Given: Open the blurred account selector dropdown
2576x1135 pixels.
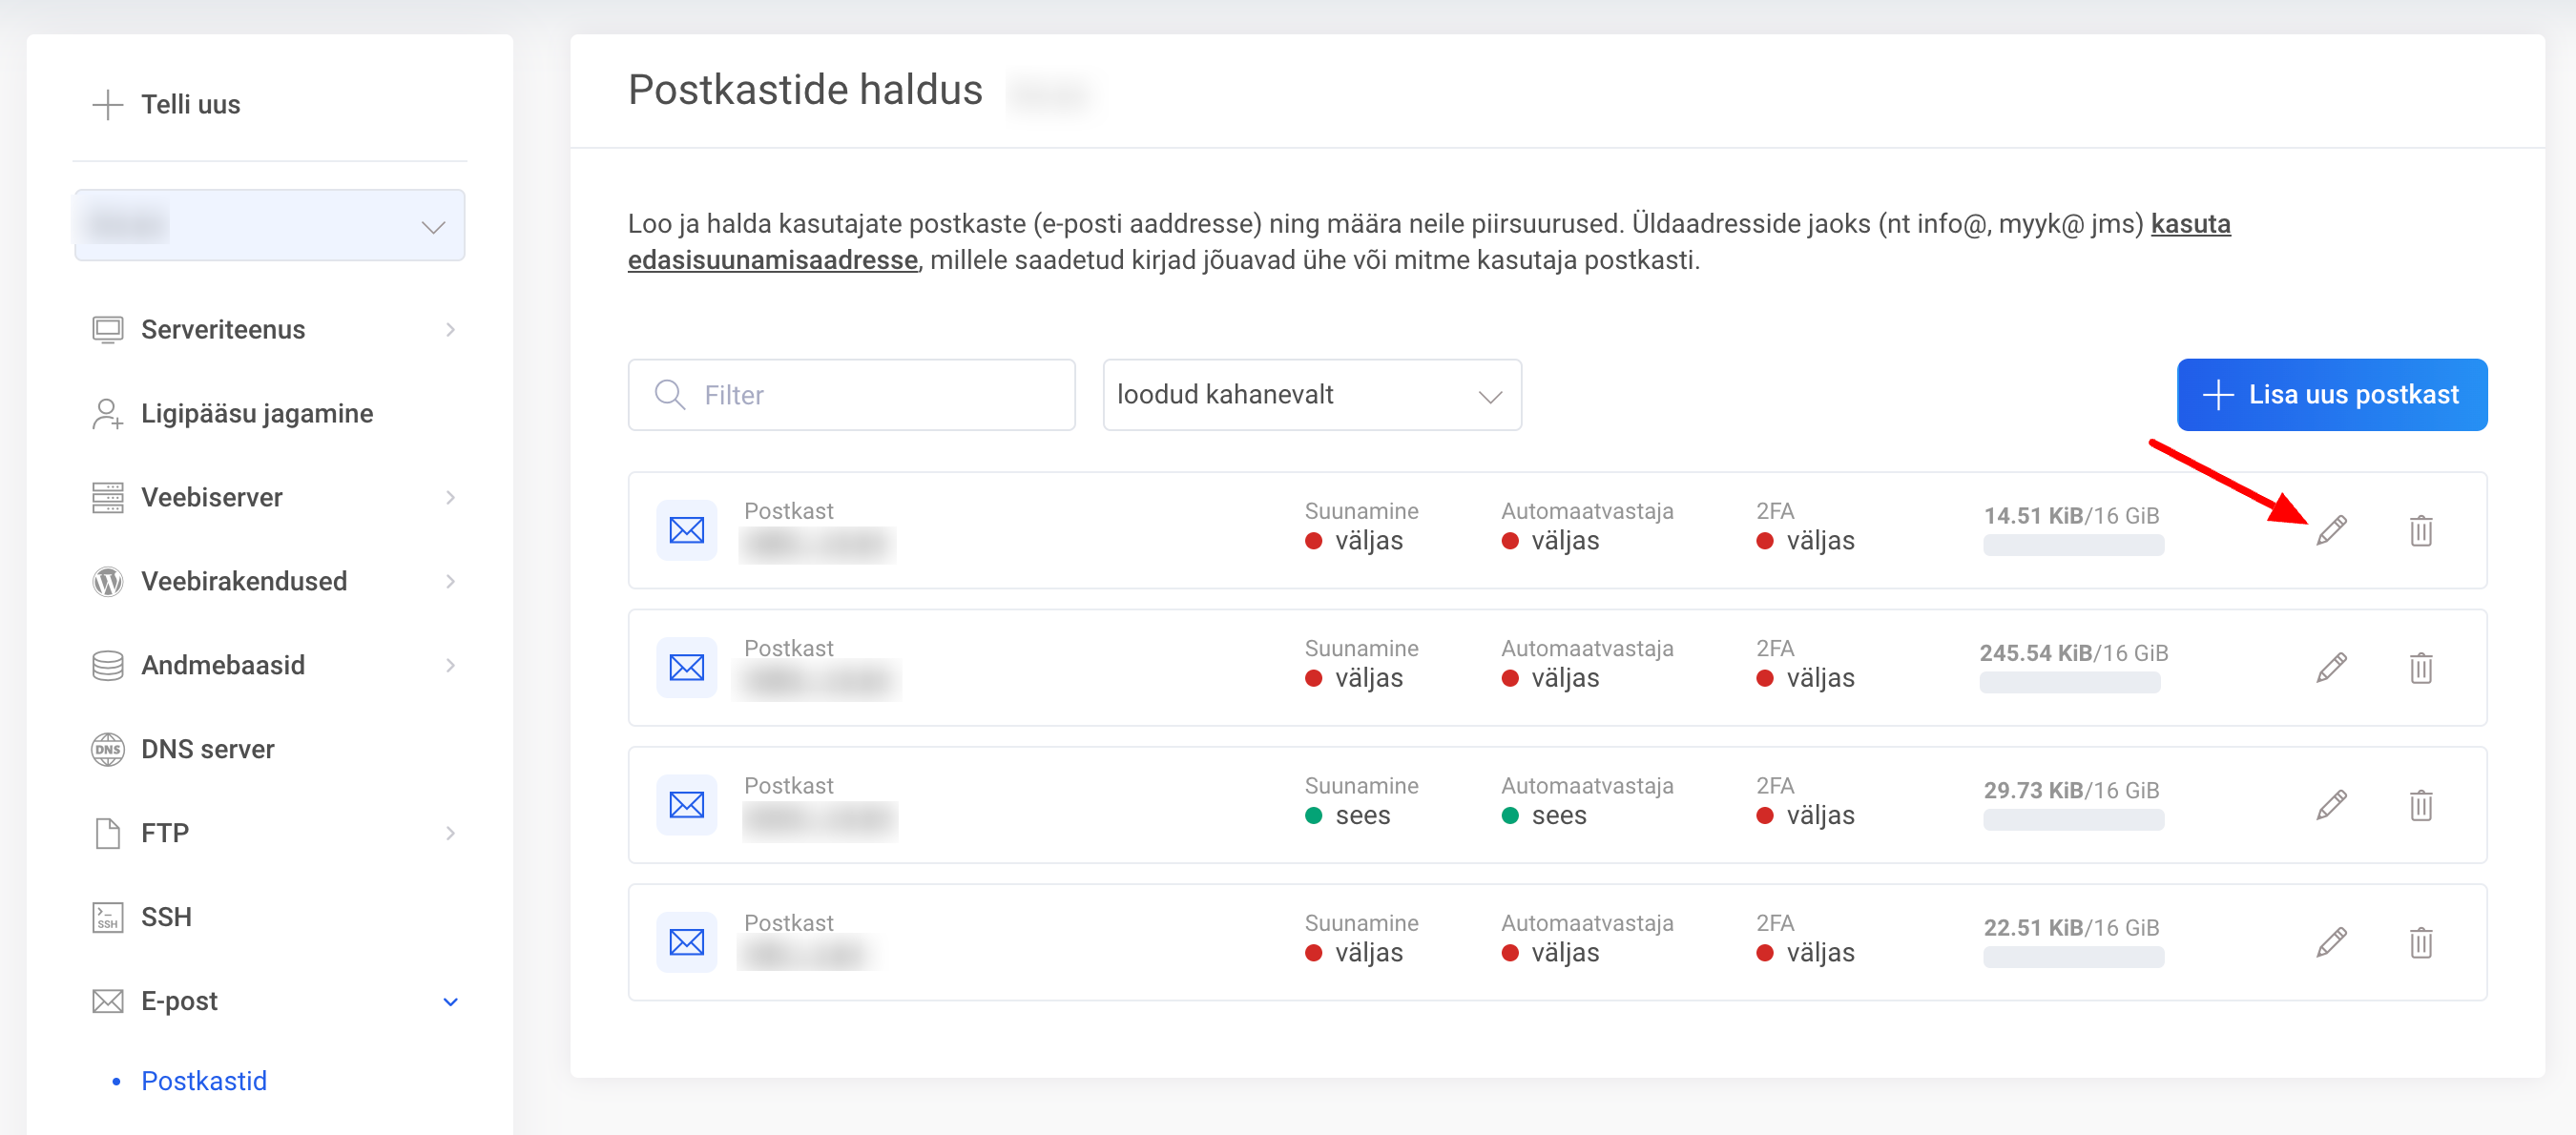Looking at the screenshot, I should pos(269,226).
